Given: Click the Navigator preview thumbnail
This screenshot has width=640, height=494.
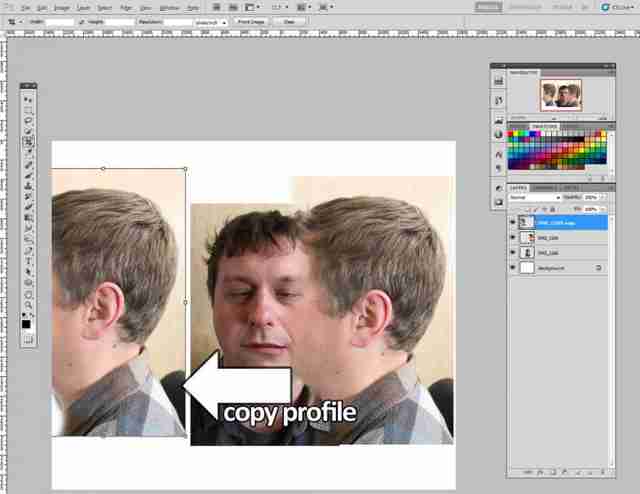Looking at the screenshot, I should pyautogui.click(x=561, y=95).
